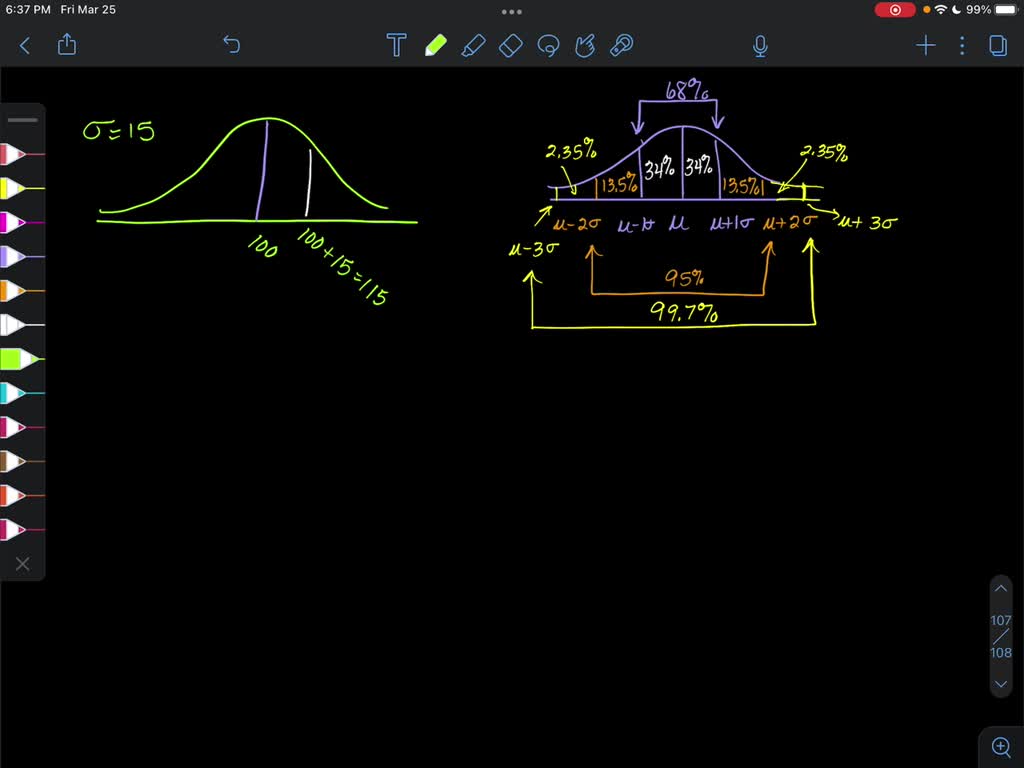The width and height of the screenshot is (1024, 768).
Task: Go to next page with down chevron
Action: click(1001, 685)
